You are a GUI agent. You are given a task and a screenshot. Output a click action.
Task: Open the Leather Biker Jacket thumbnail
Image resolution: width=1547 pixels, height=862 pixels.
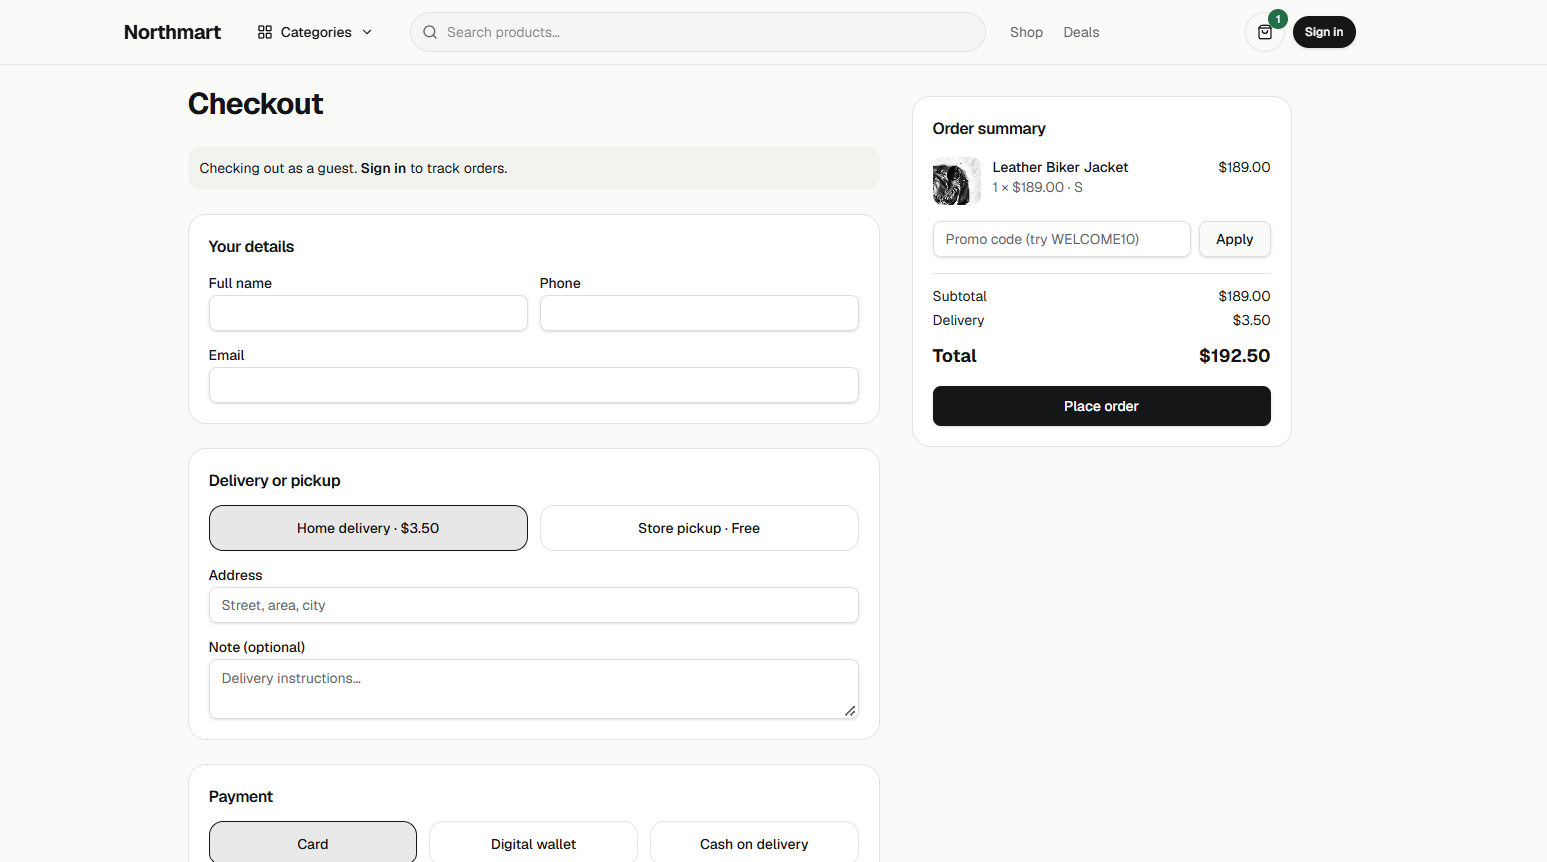click(957, 181)
